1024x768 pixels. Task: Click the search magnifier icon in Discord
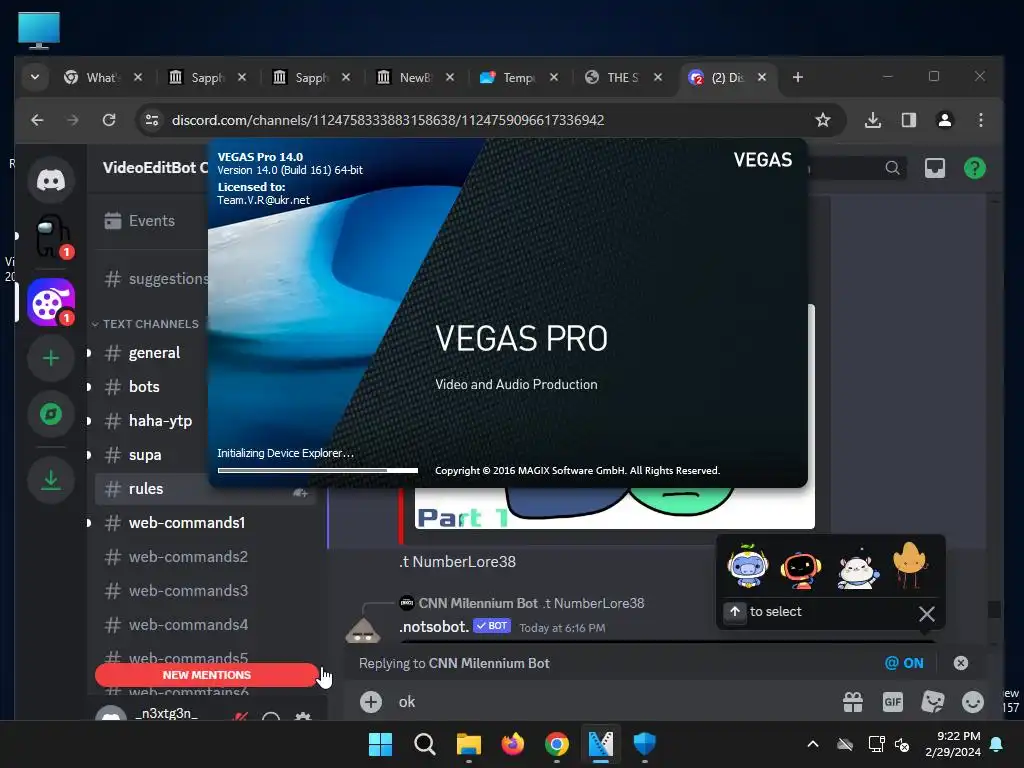[892, 168]
